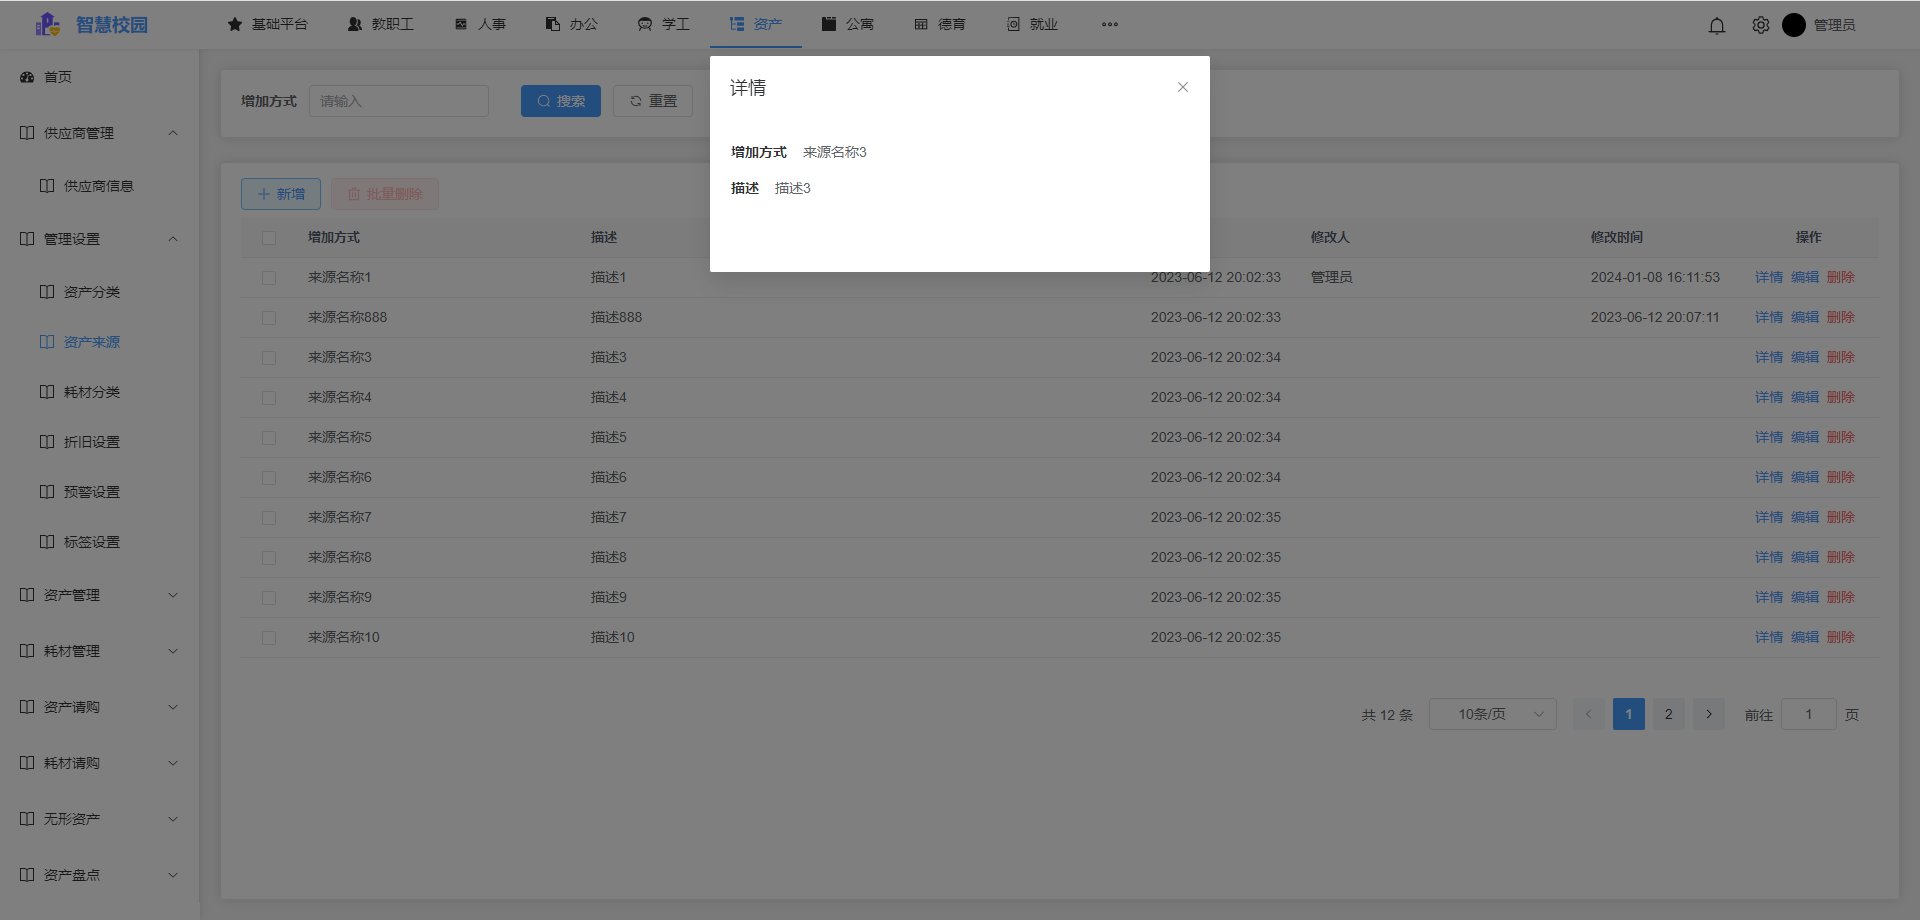Open the 资产分类 sidebar item
Image resolution: width=1920 pixels, height=920 pixels.
tap(94, 291)
